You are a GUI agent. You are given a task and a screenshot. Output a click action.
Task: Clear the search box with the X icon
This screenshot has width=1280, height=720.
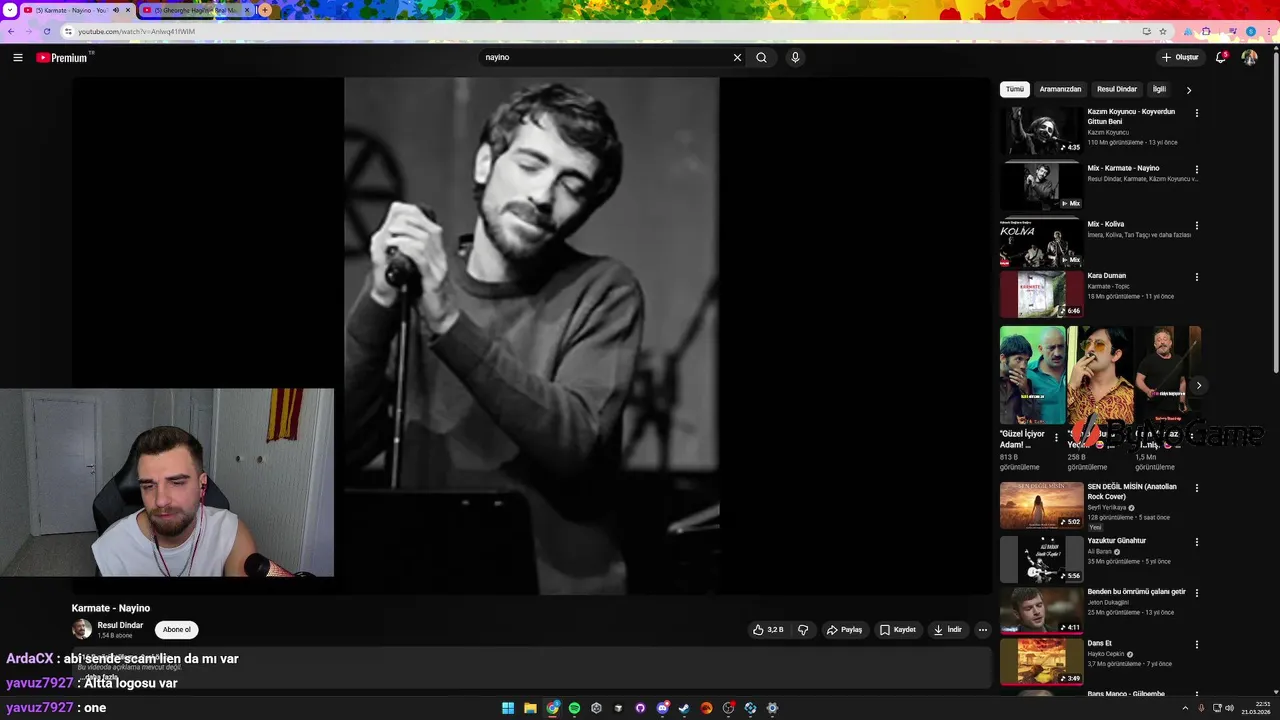(x=737, y=57)
